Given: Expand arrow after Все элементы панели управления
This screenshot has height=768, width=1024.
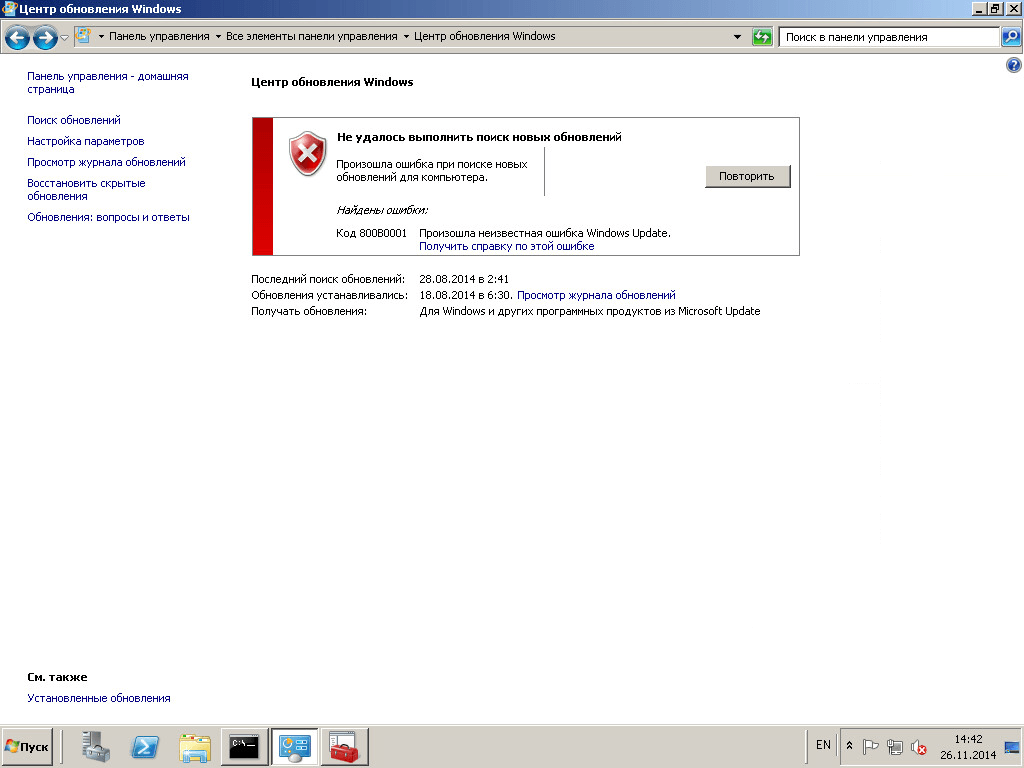Looking at the screenshot, I should pyautogui.click(x=406, y=37).
